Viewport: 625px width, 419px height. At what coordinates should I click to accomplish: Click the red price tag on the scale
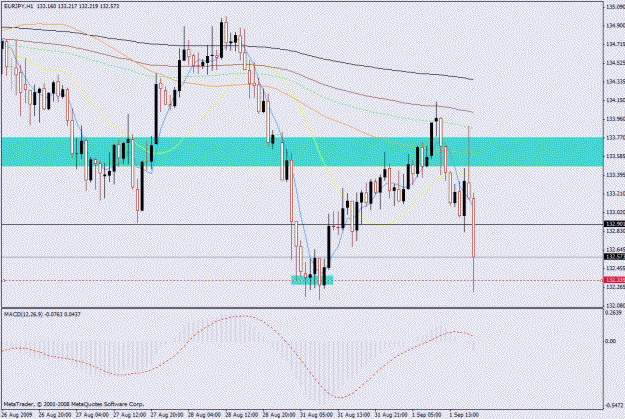point(614,280)
